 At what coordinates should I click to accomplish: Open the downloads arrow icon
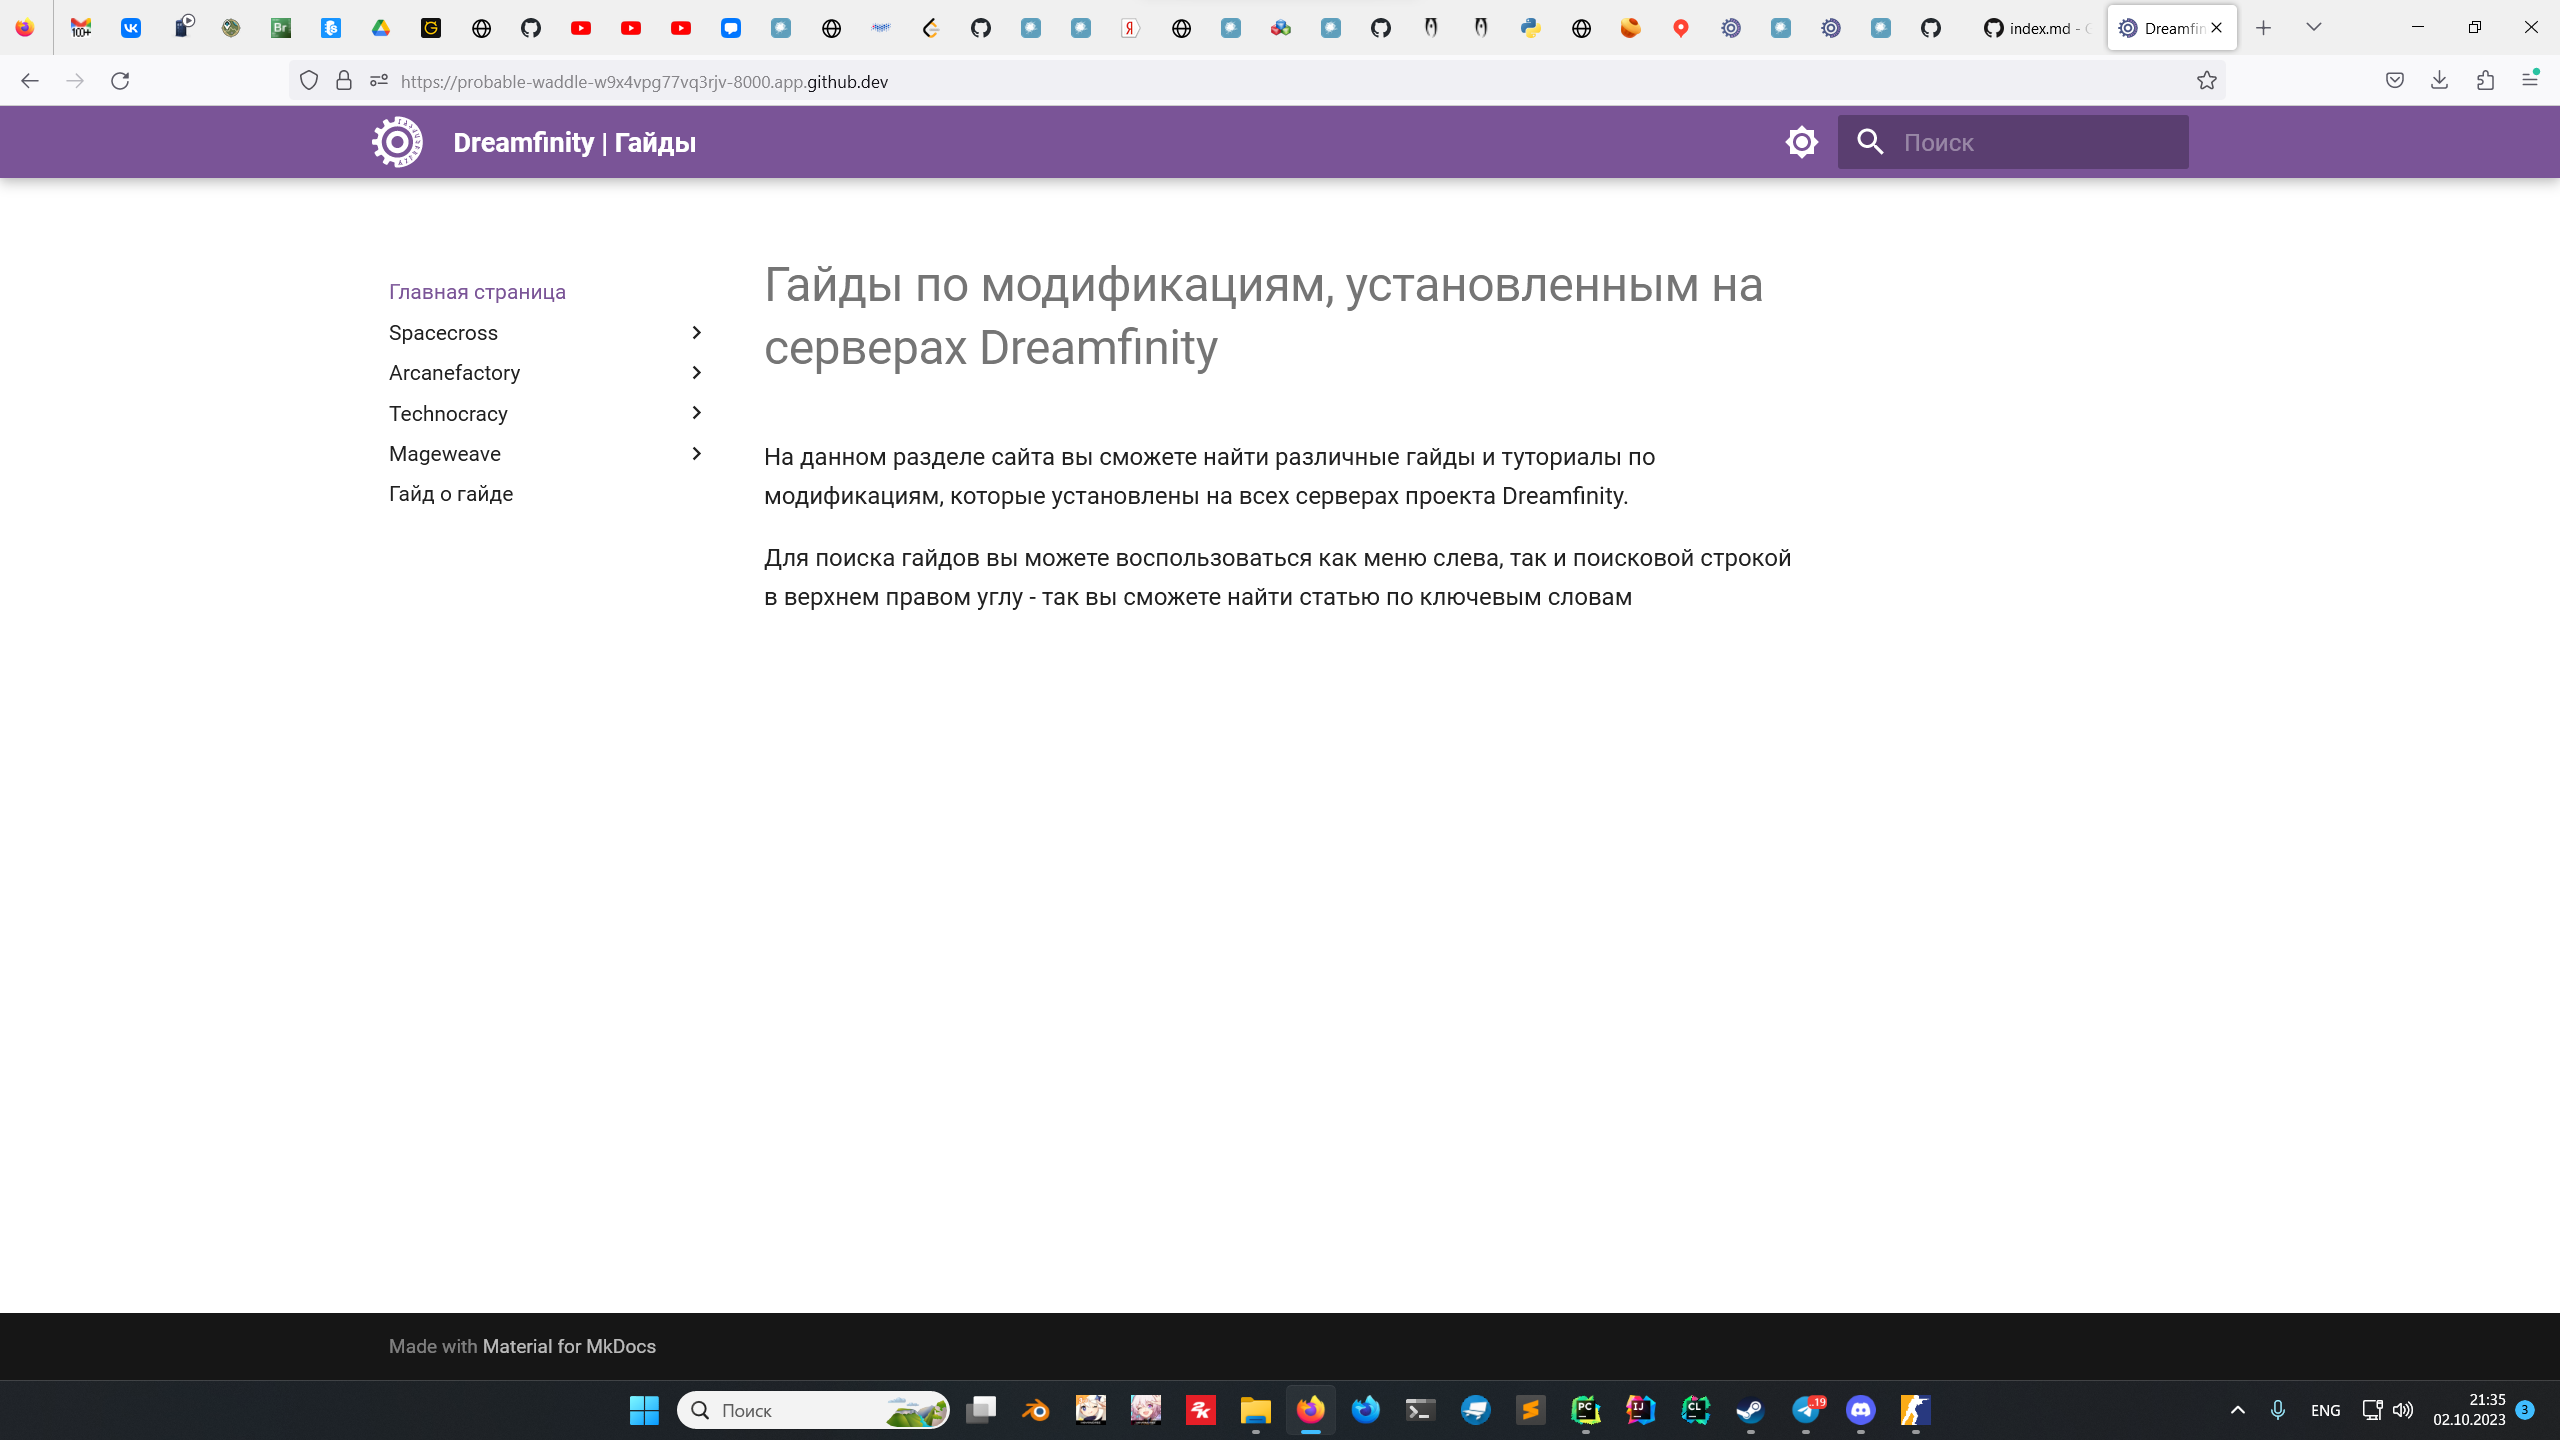2439,81
